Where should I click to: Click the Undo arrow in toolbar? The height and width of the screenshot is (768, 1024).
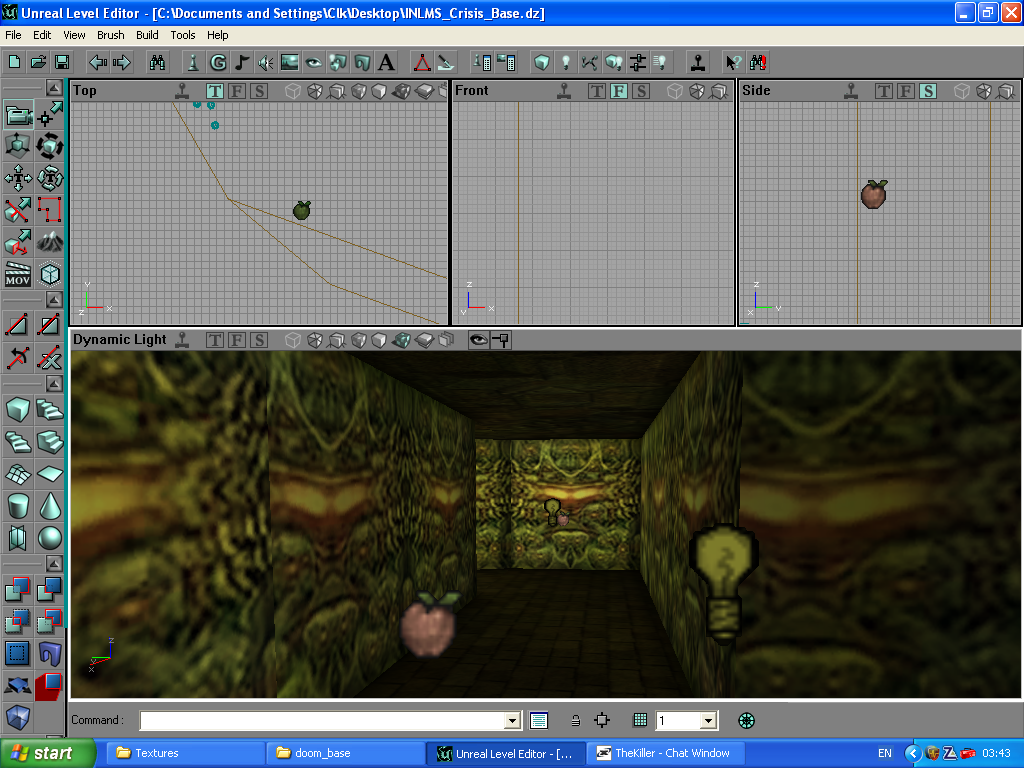98,62
